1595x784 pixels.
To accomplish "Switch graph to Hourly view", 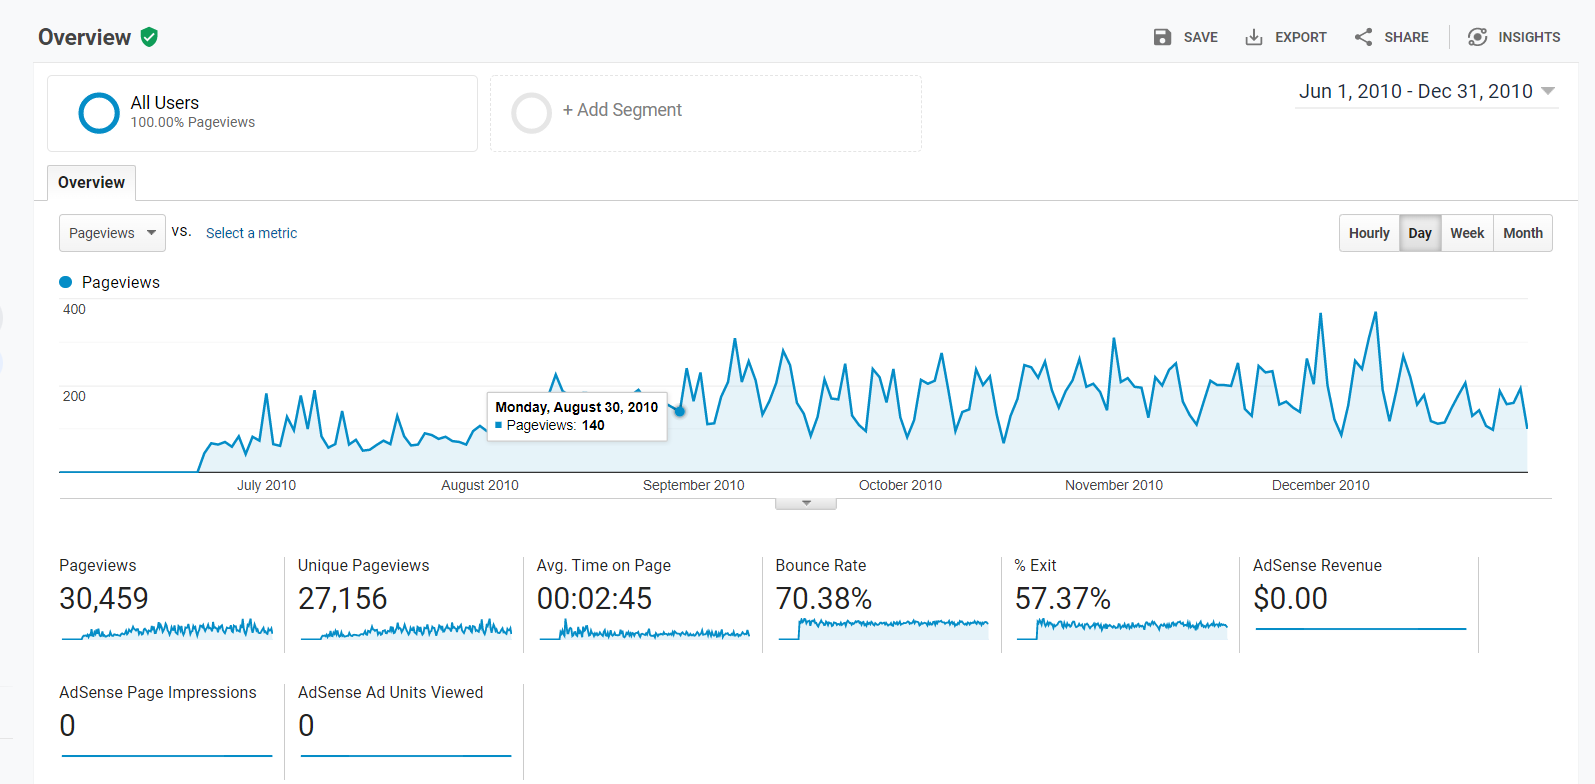I will [1369, 233].
